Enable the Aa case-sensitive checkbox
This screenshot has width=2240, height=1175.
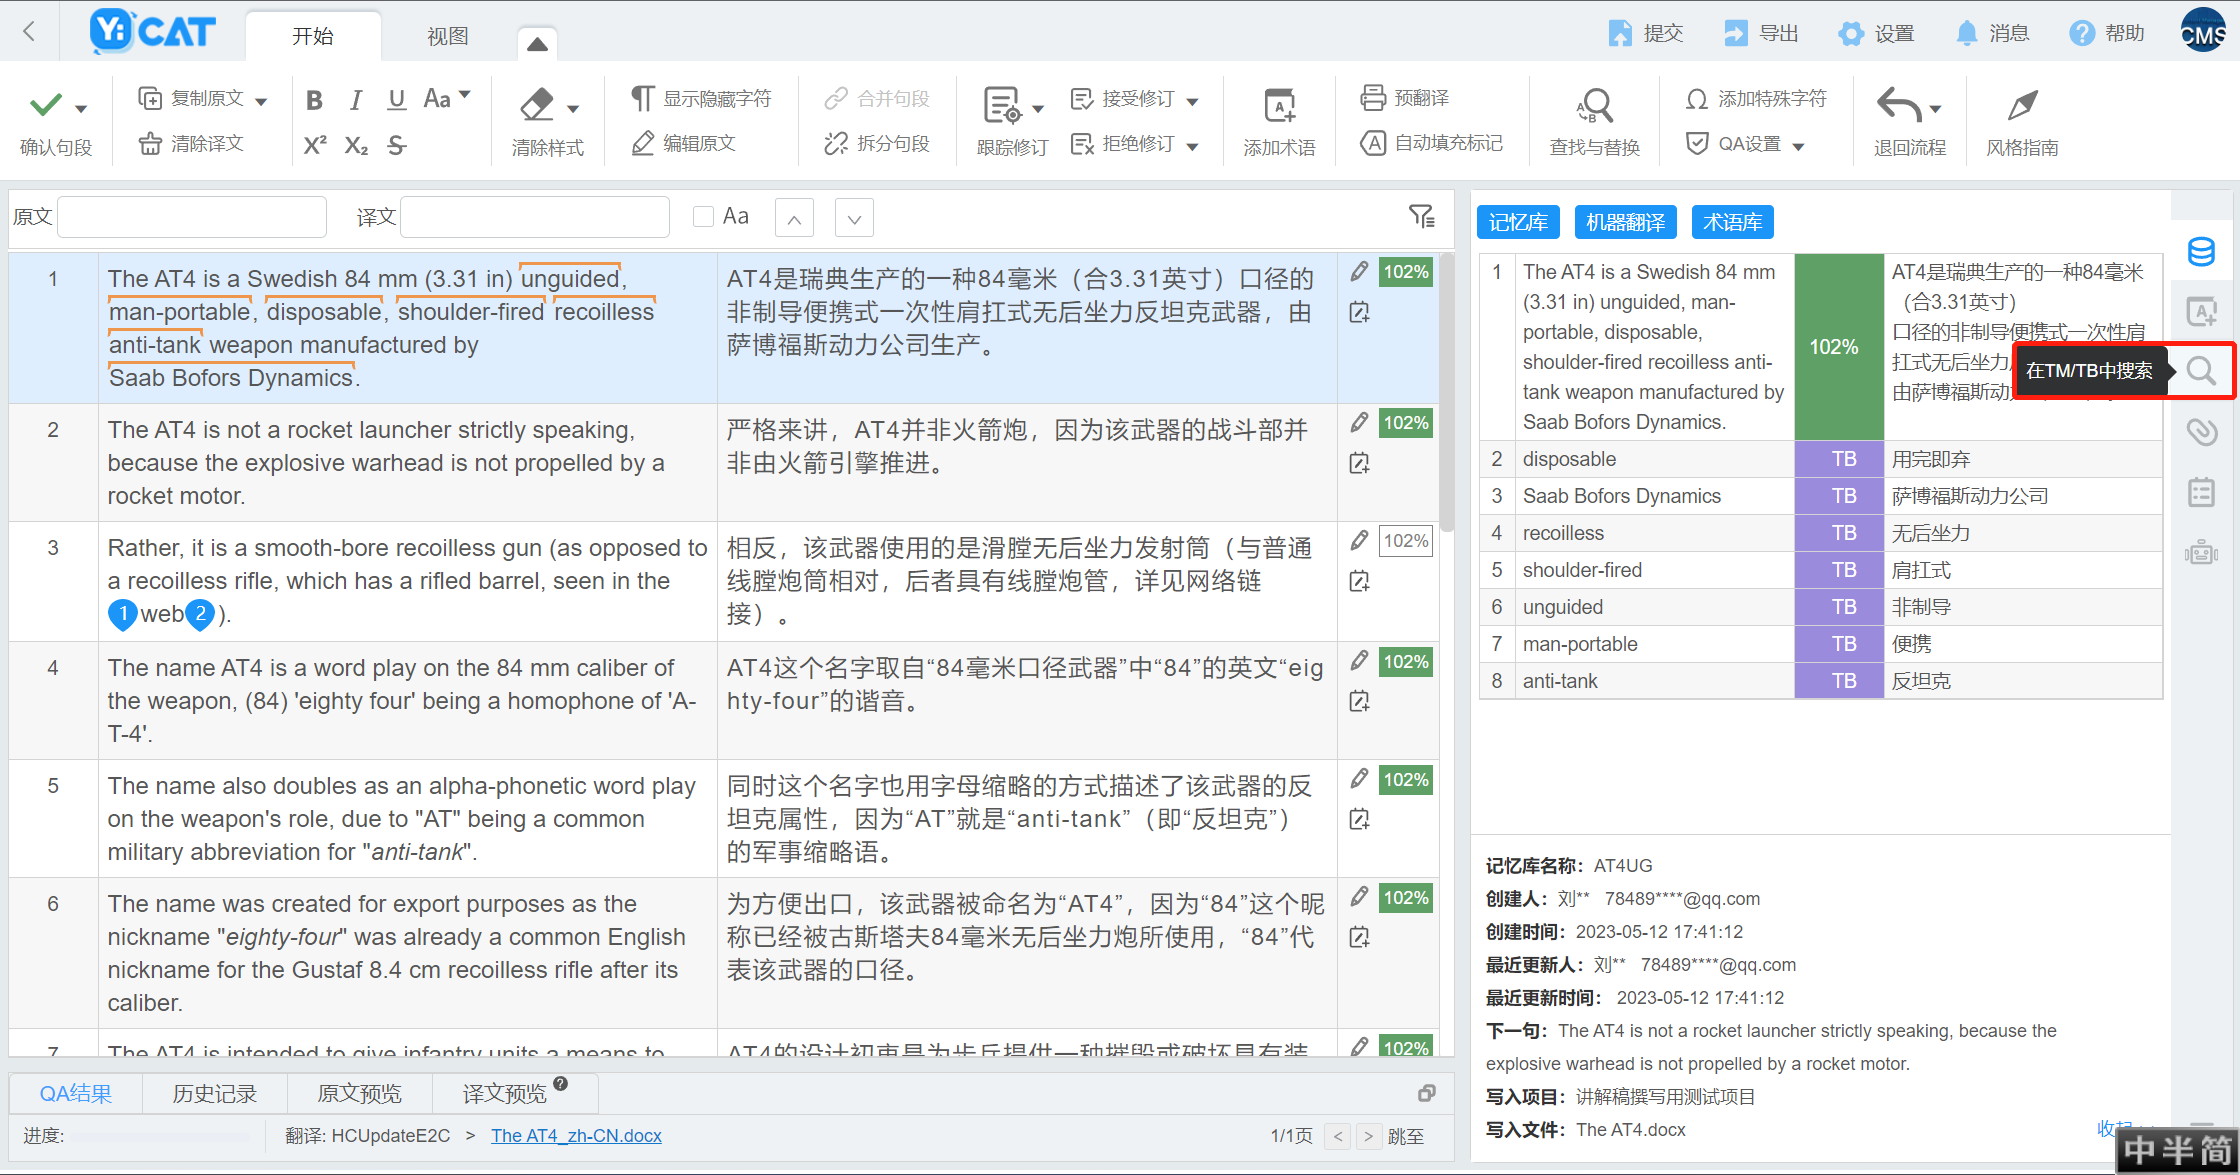tap(703, 217)
